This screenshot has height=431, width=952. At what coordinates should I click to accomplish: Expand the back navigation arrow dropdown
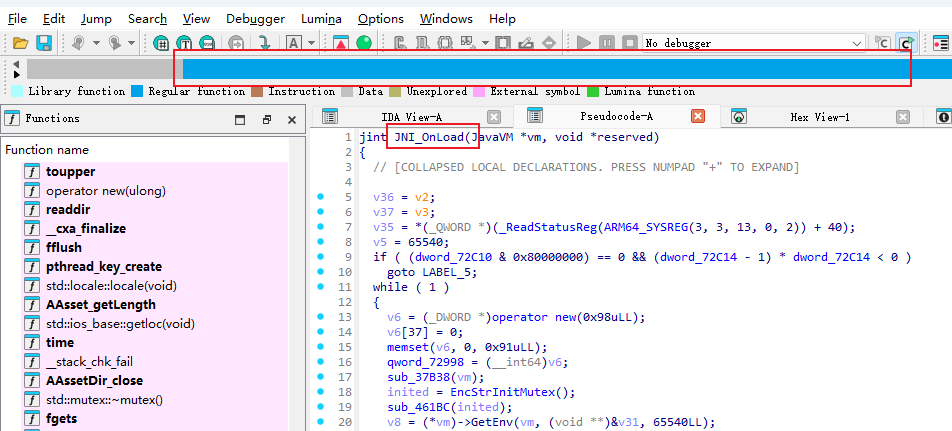[96, 43]
